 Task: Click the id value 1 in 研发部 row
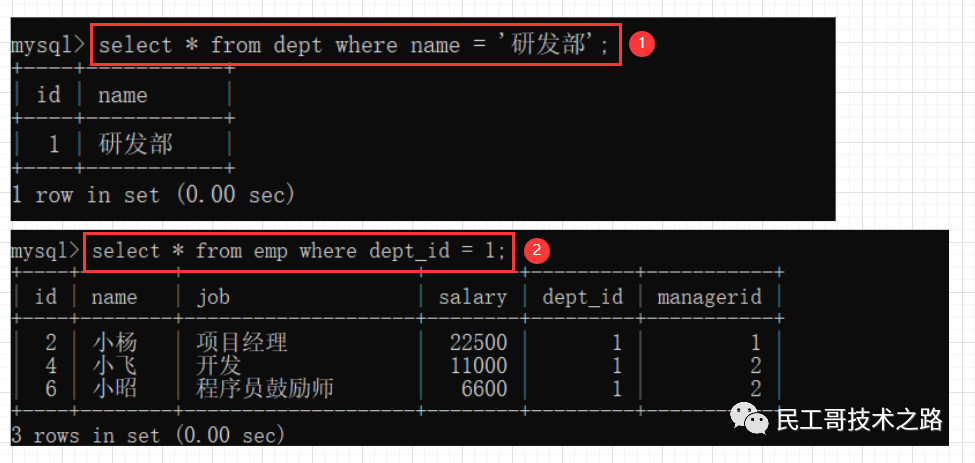click(x=53, y=145)
